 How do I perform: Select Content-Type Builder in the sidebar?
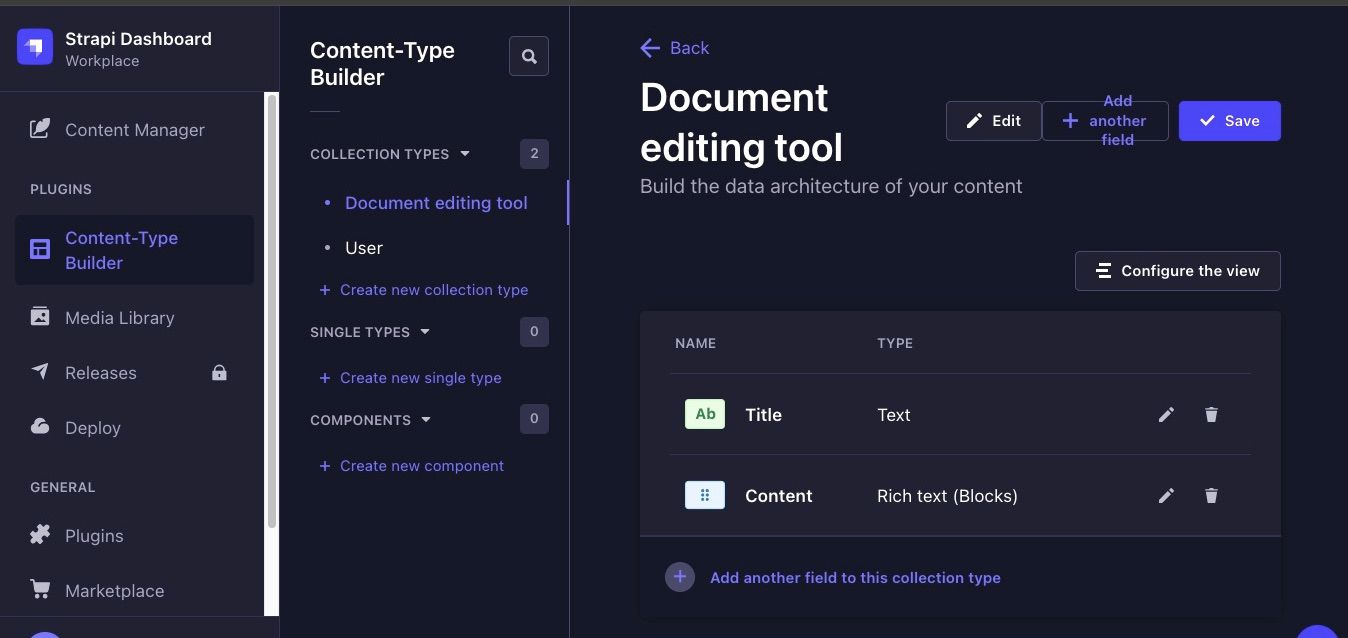click(134, 250)
